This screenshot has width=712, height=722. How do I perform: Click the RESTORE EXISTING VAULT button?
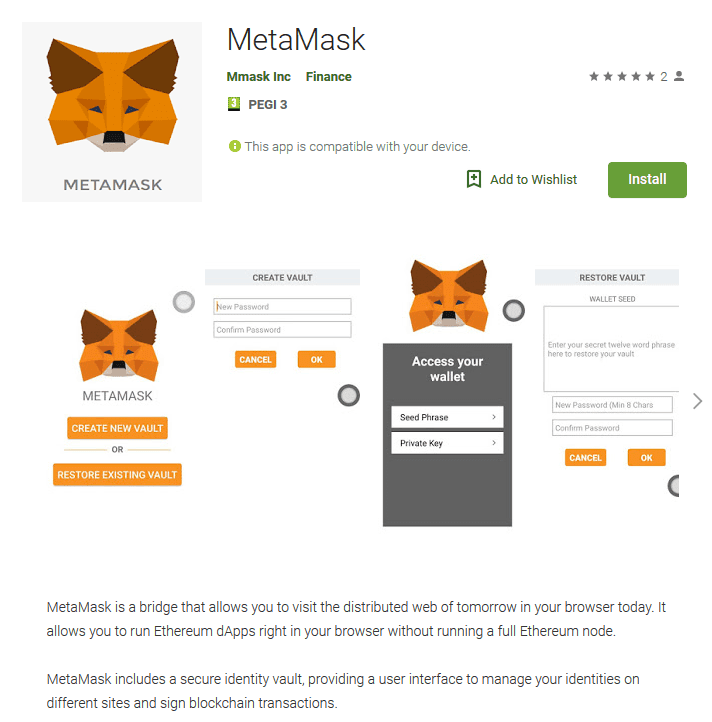coord(117,475)
